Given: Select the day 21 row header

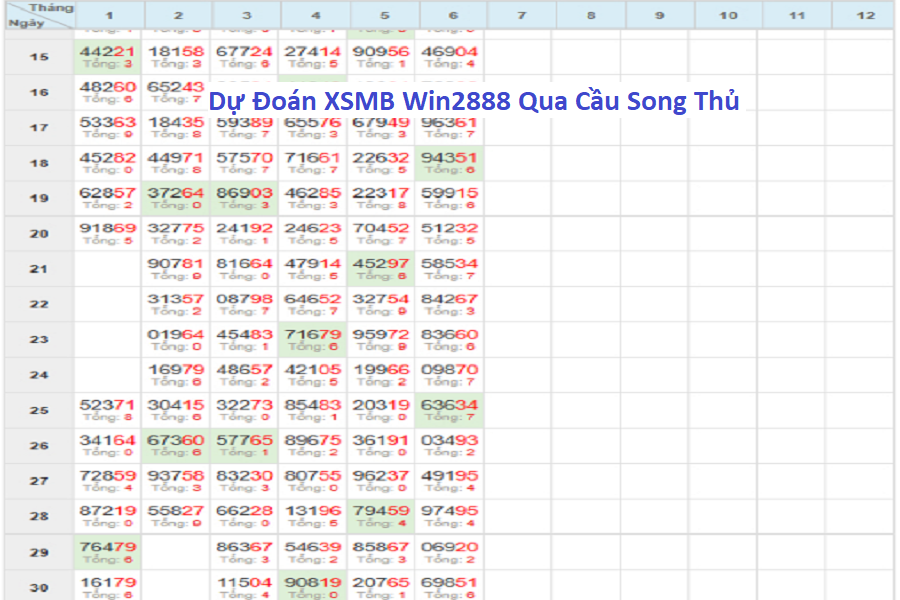Looking at the screenshot, I should click(x=39, y=269).
